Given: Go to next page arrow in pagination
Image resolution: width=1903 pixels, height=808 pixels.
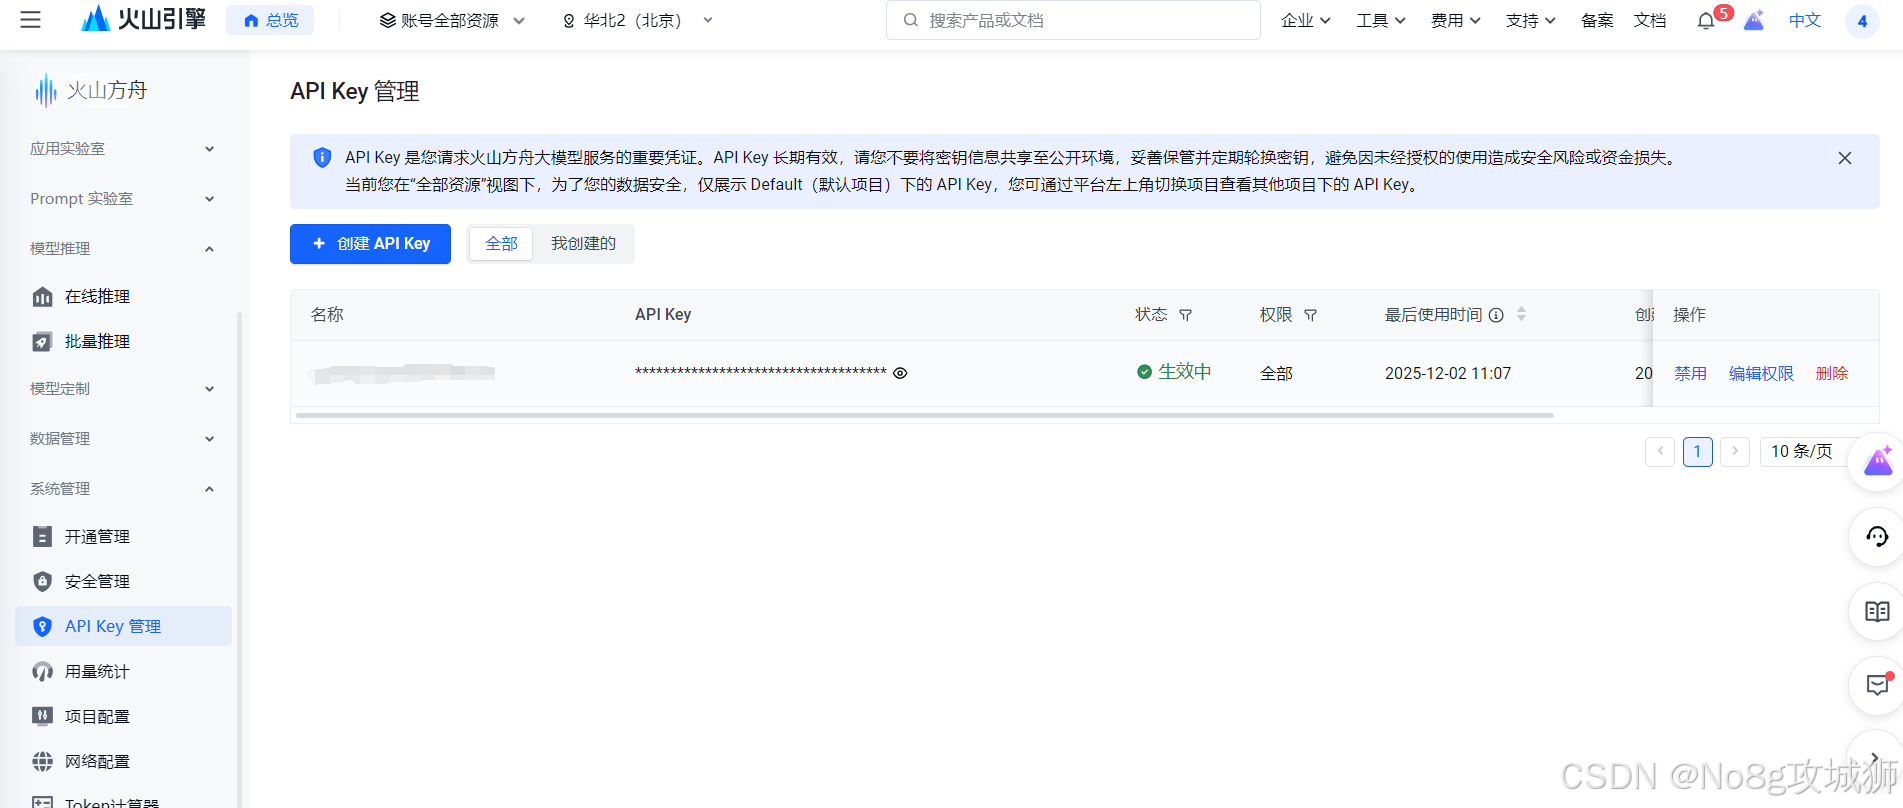Looking at the screenshot, I should coord(1735,452).
